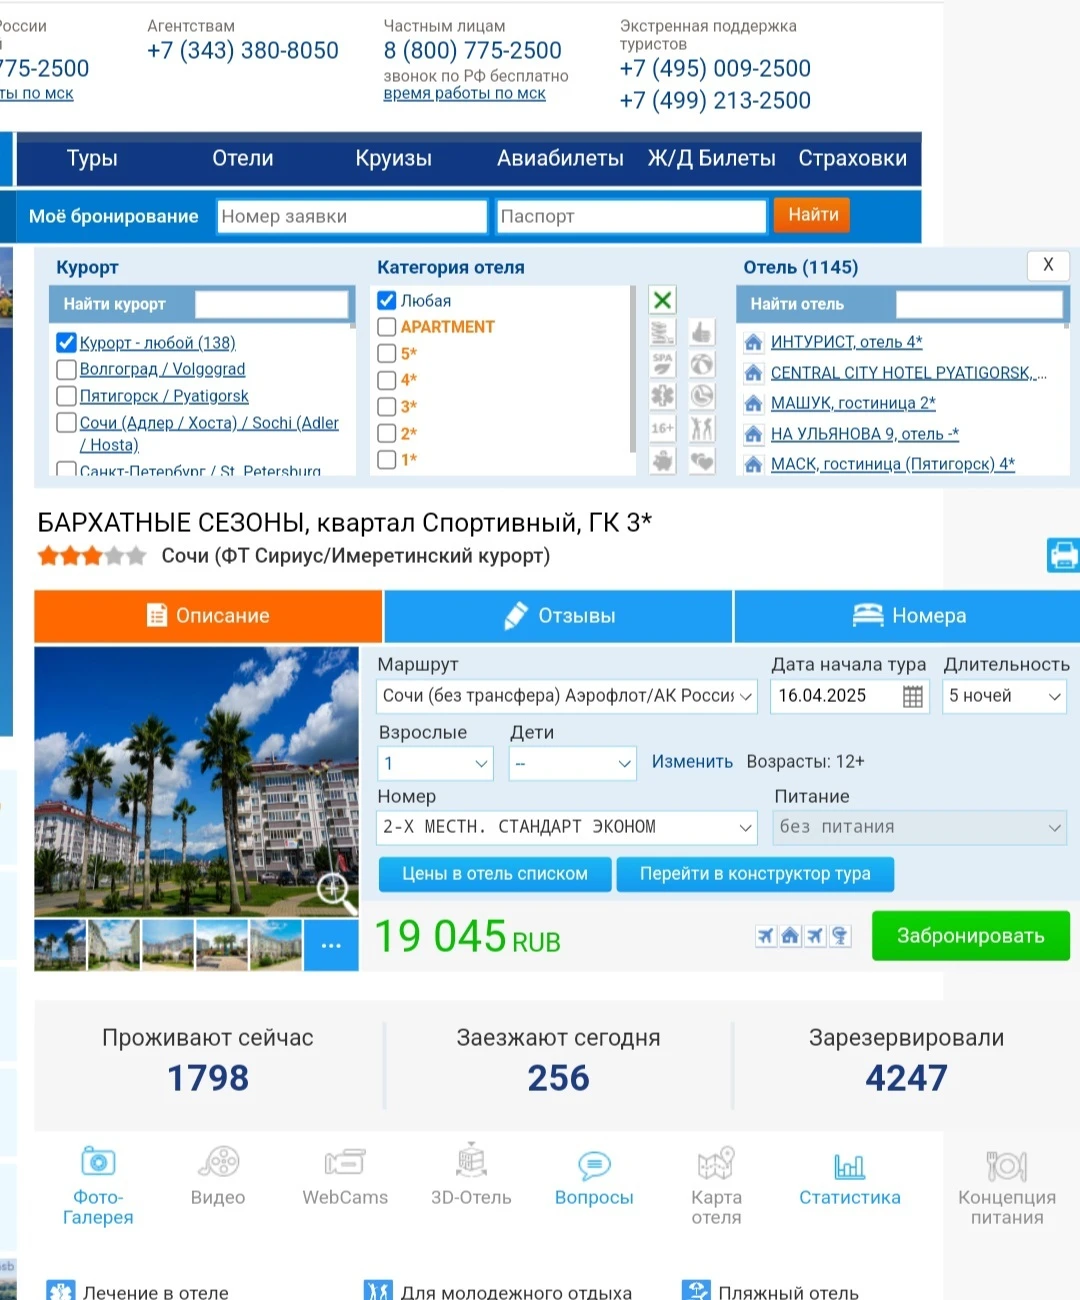Image resolution: width=1080 pixels, height=1300 pixels.
Task: Open the Статистика chart icon
Action: pos(849,1166)
